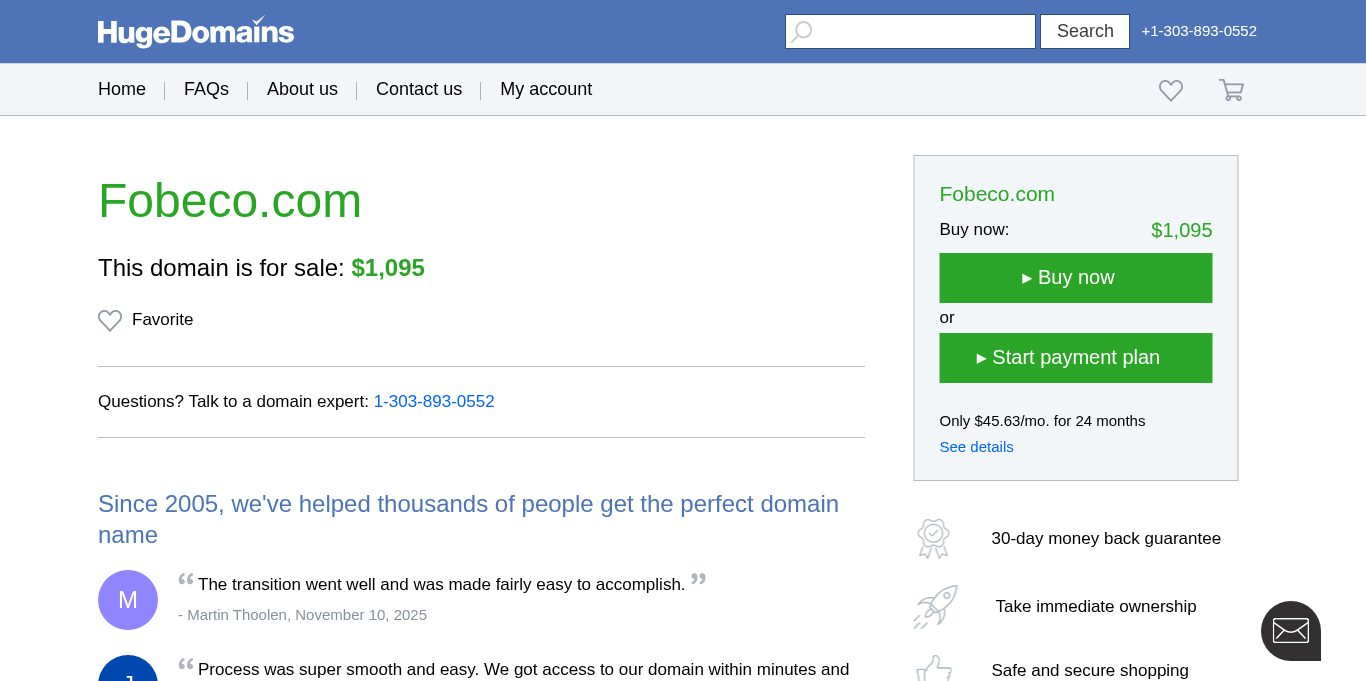1366x681 pixels.
Task: Expand See details for payment plan
Action: click(x=976, y=447)
